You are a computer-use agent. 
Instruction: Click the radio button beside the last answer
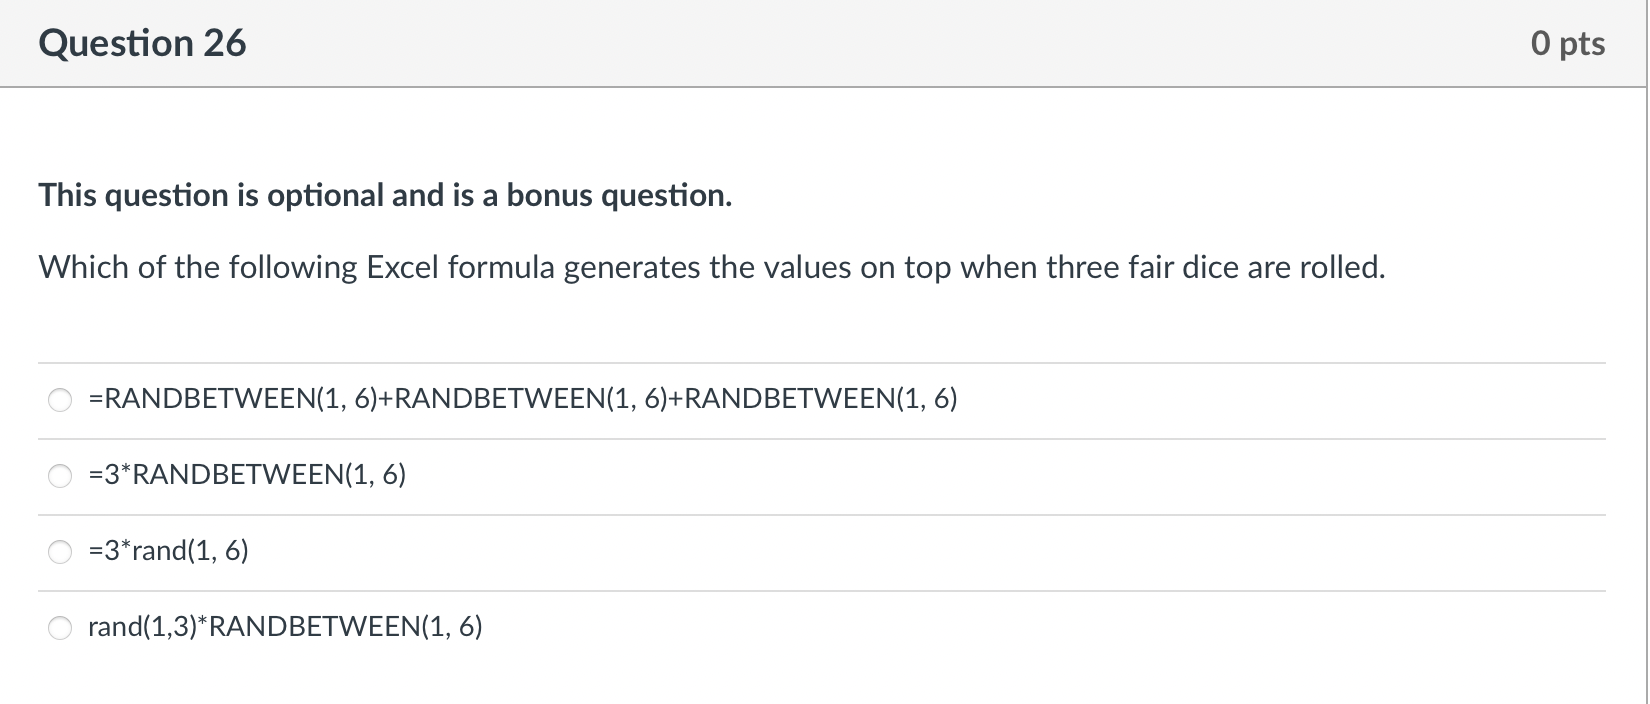[60, 627]
